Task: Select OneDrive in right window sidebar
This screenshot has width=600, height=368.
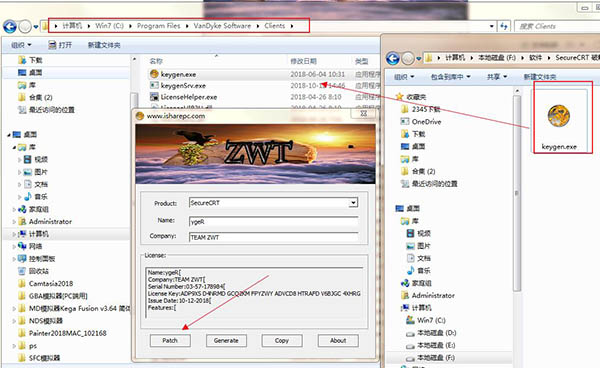Action: point(421,122)
